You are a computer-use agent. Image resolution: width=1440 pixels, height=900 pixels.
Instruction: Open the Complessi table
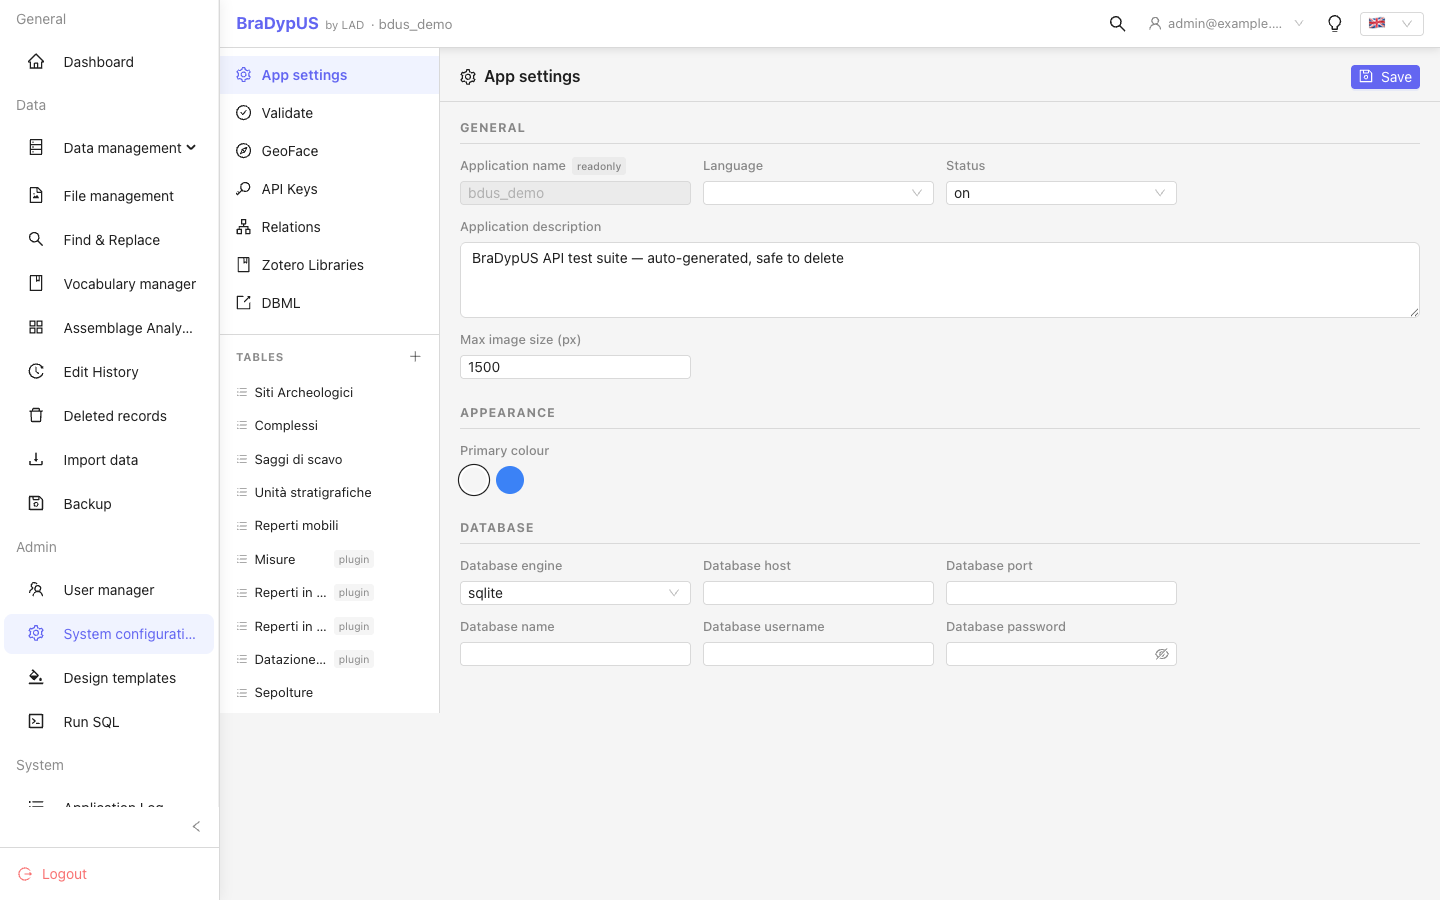point(329,425)
